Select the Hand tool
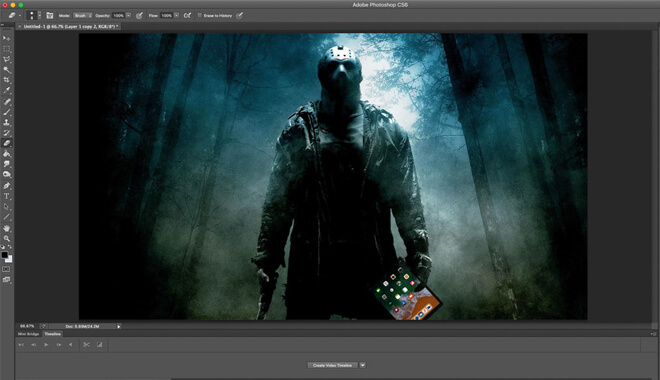 pyautogui.click(x=7, y=228)
